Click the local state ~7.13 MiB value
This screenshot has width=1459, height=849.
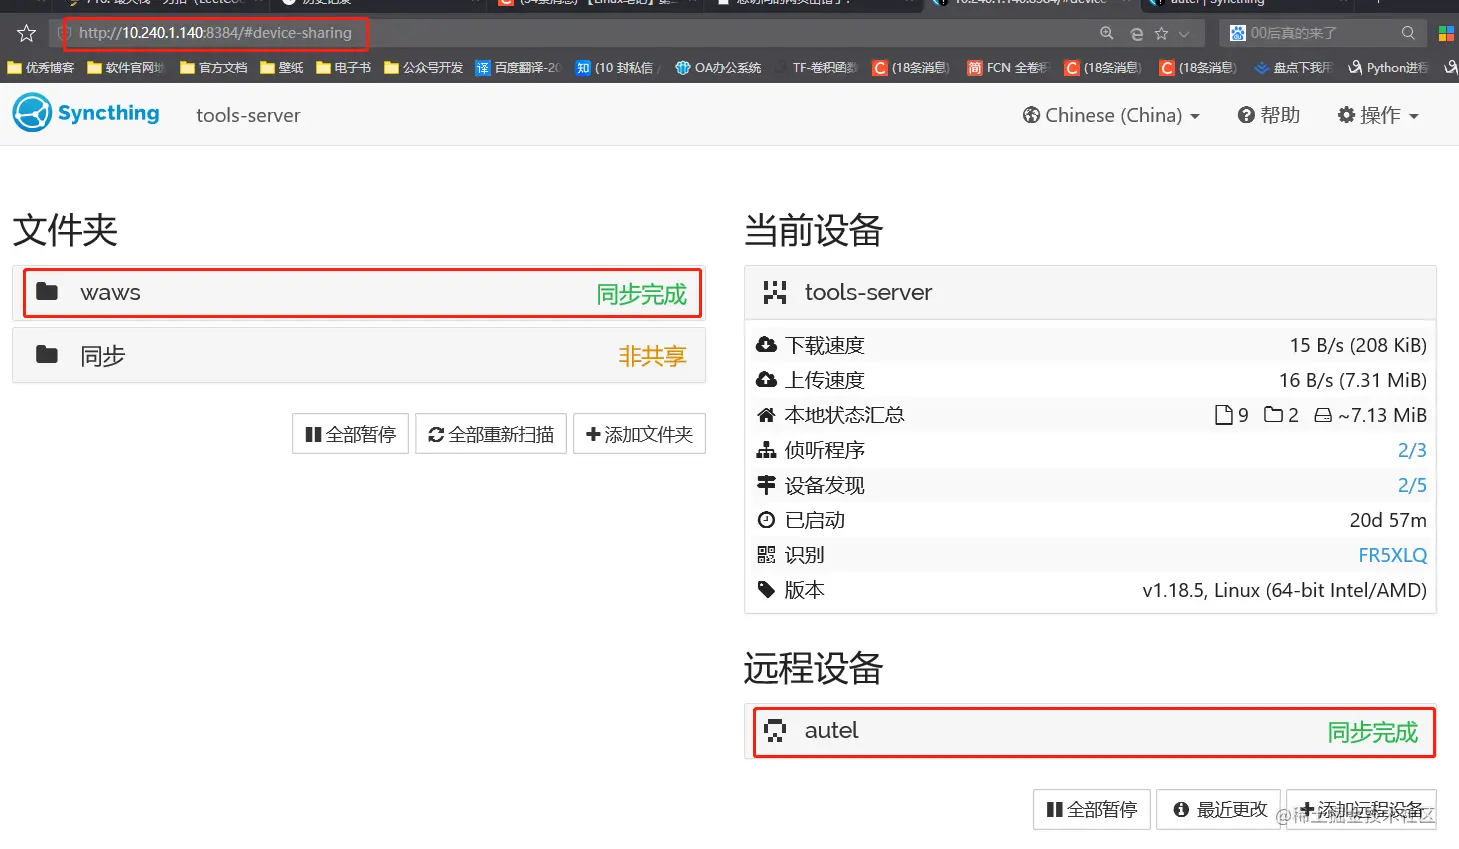pyautogui.click(x=1370, y=415)
